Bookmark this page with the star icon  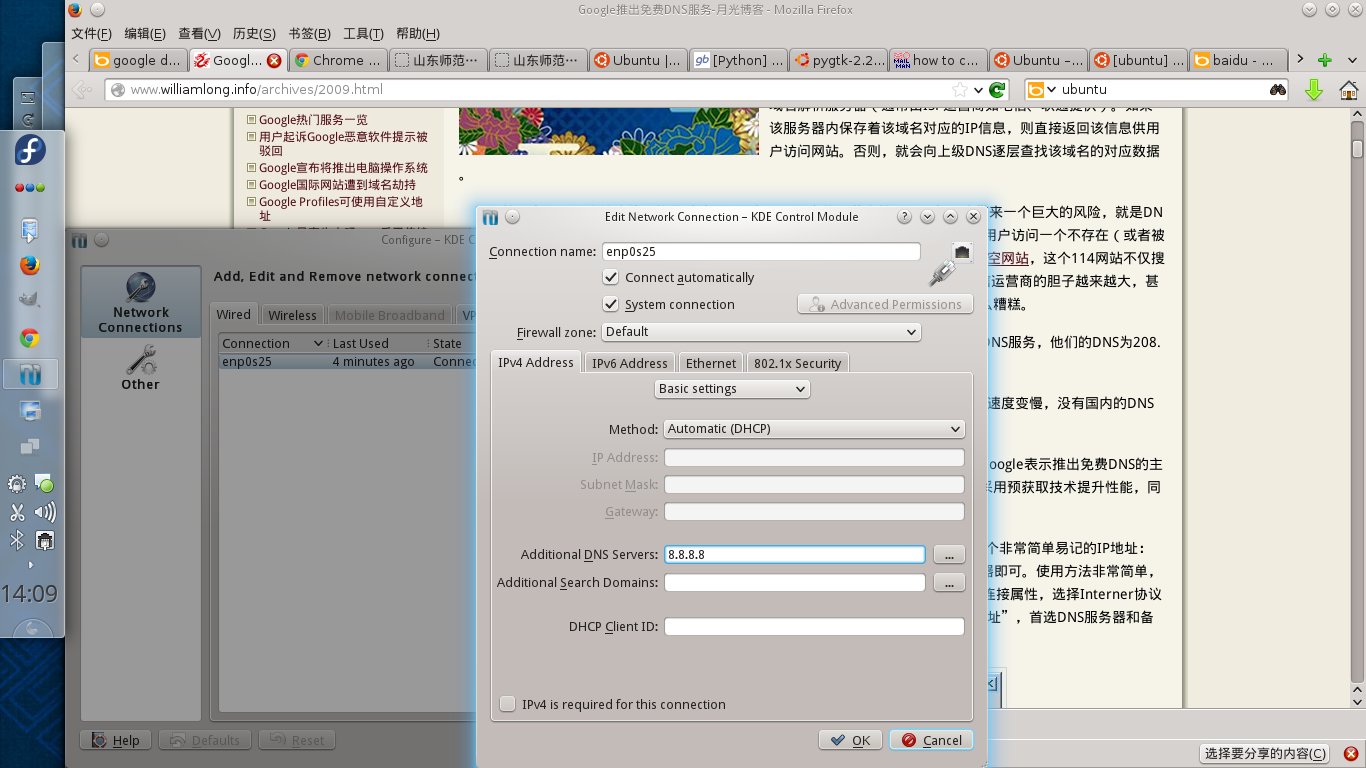960,89
